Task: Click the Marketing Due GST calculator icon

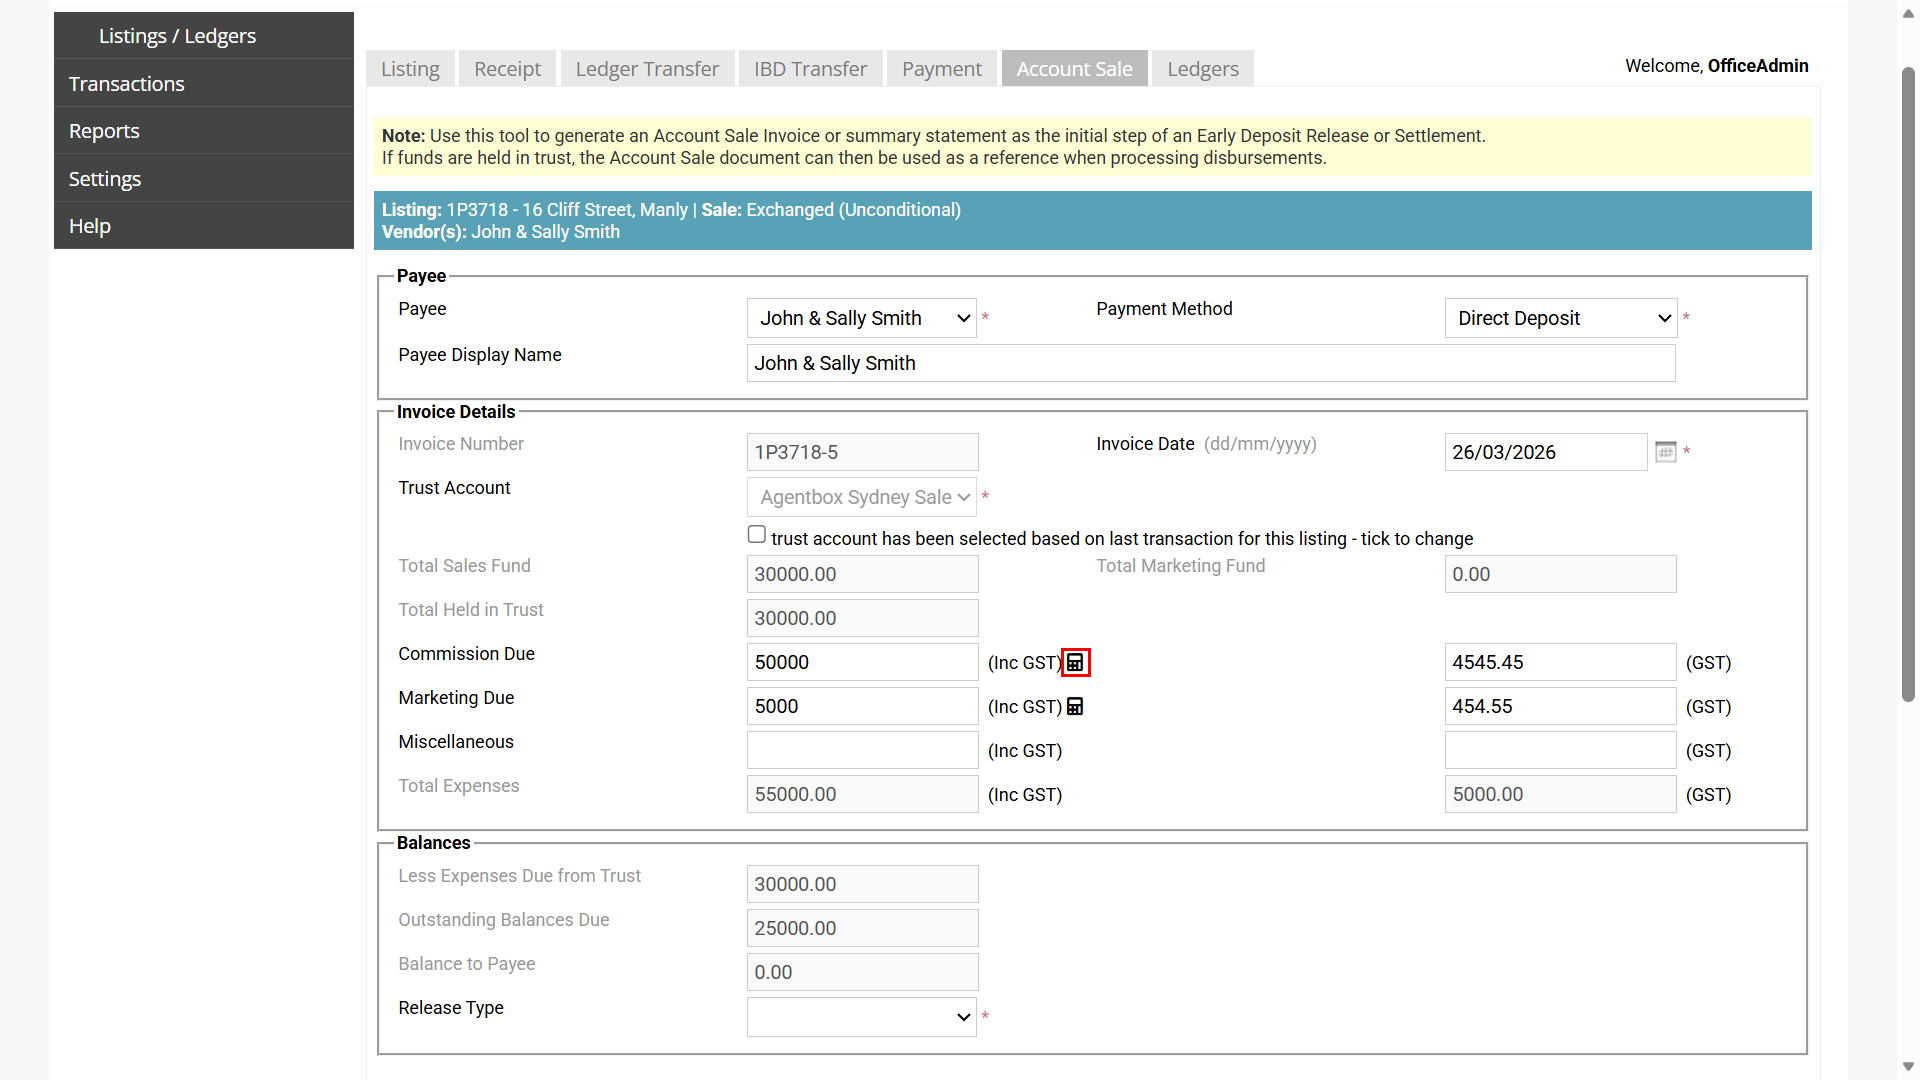Action: point(1075,707)
